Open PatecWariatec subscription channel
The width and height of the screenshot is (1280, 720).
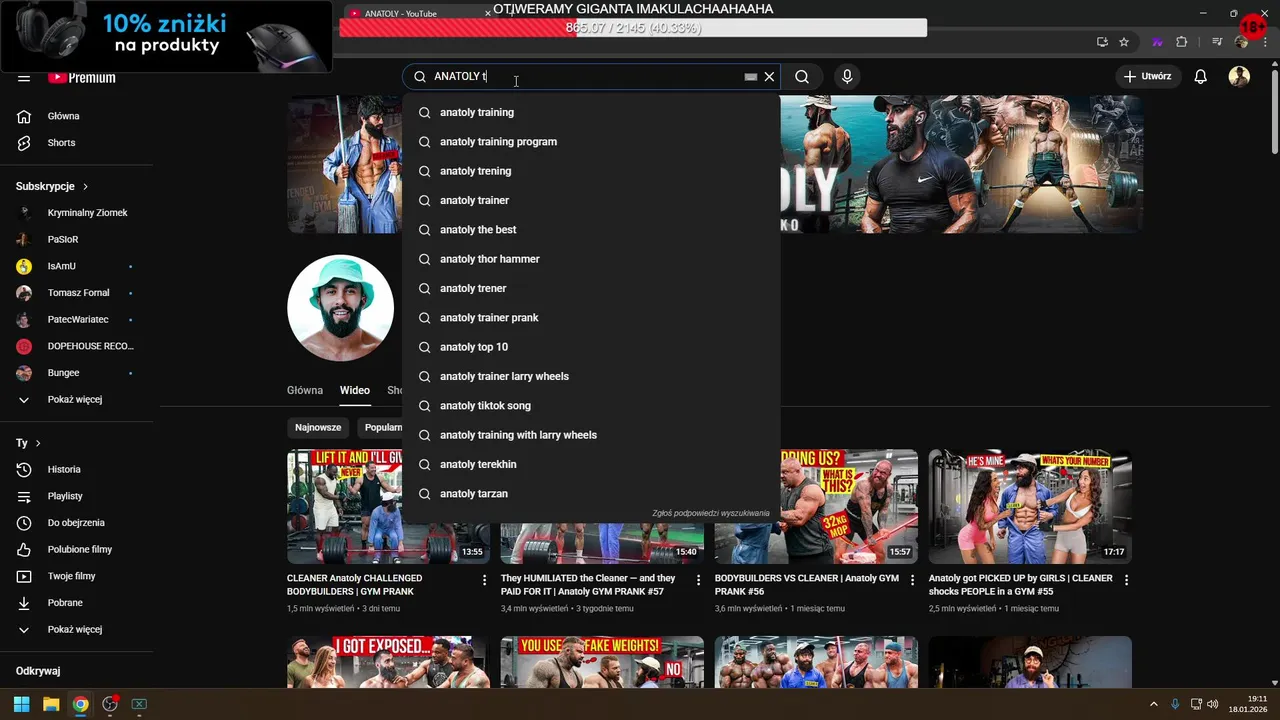[78, 320]
